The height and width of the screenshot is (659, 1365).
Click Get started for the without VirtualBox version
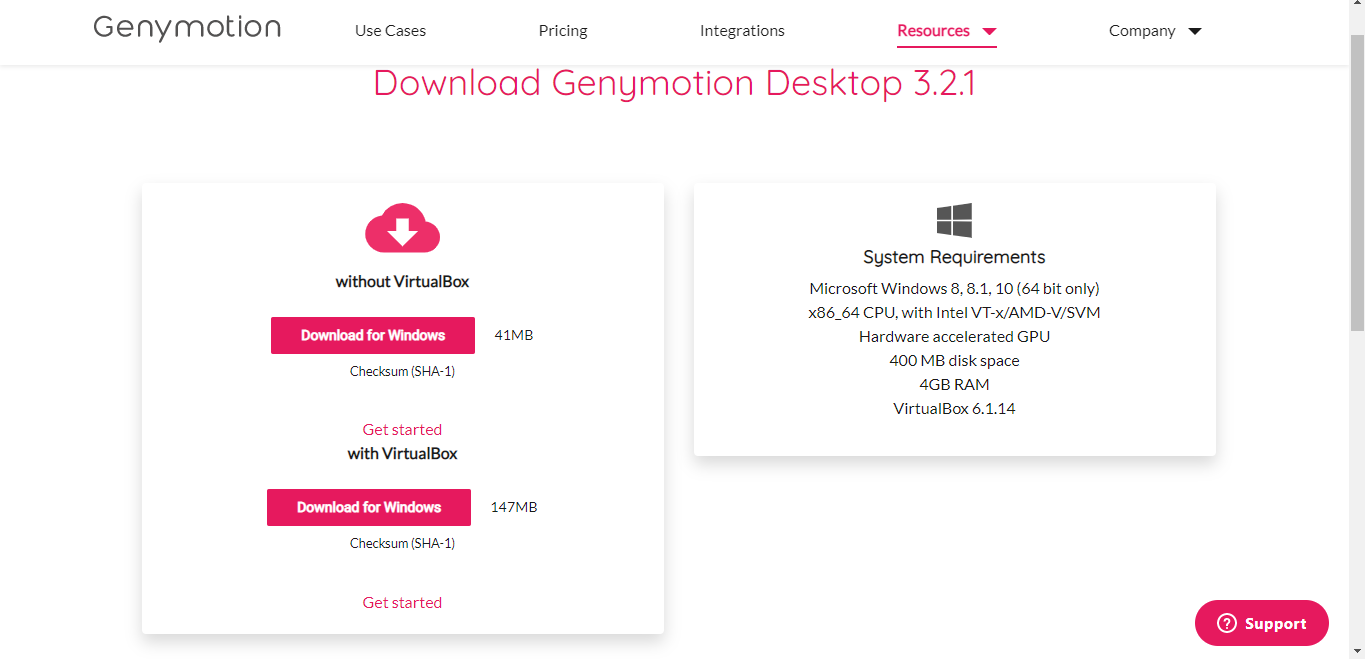(x=402, y=429)
